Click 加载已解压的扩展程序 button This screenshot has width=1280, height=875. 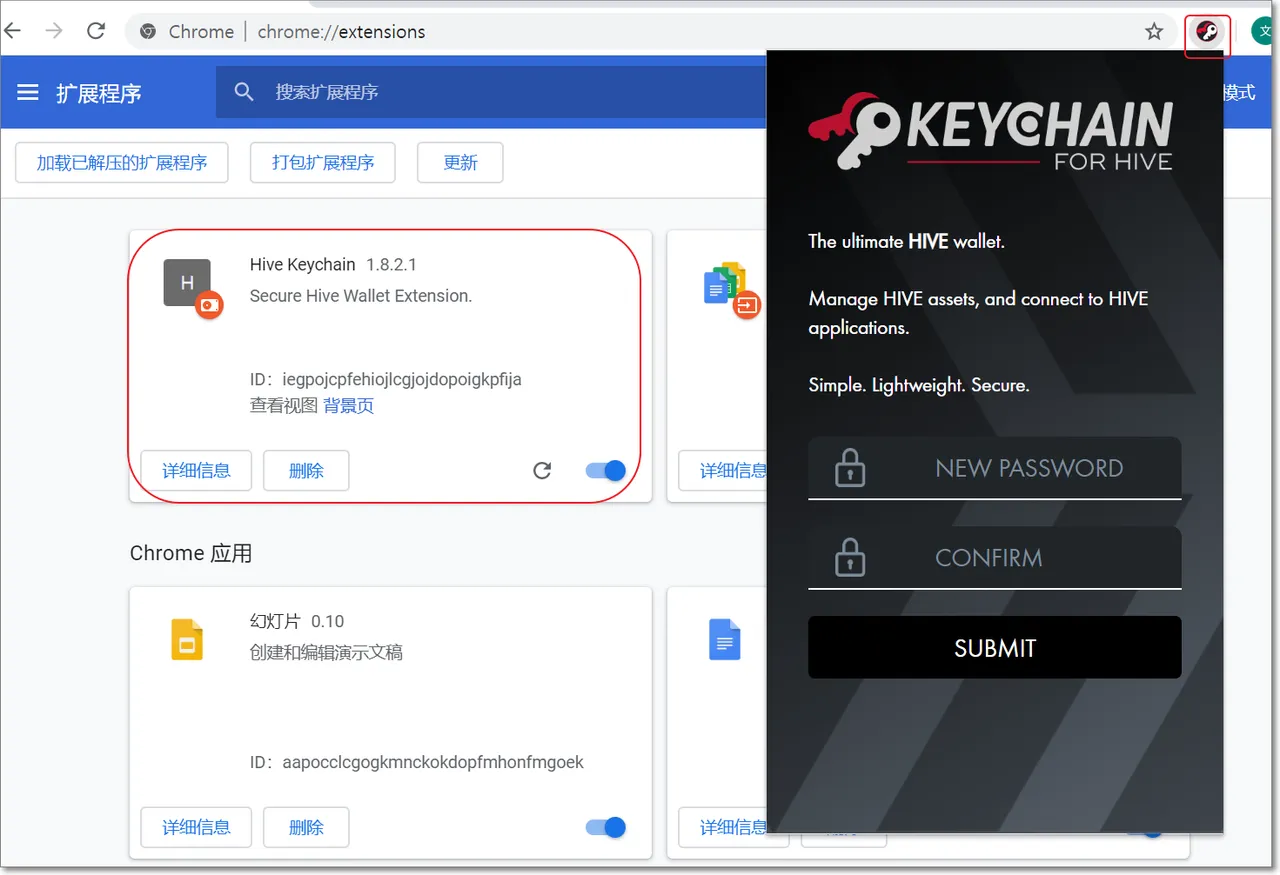122,163
